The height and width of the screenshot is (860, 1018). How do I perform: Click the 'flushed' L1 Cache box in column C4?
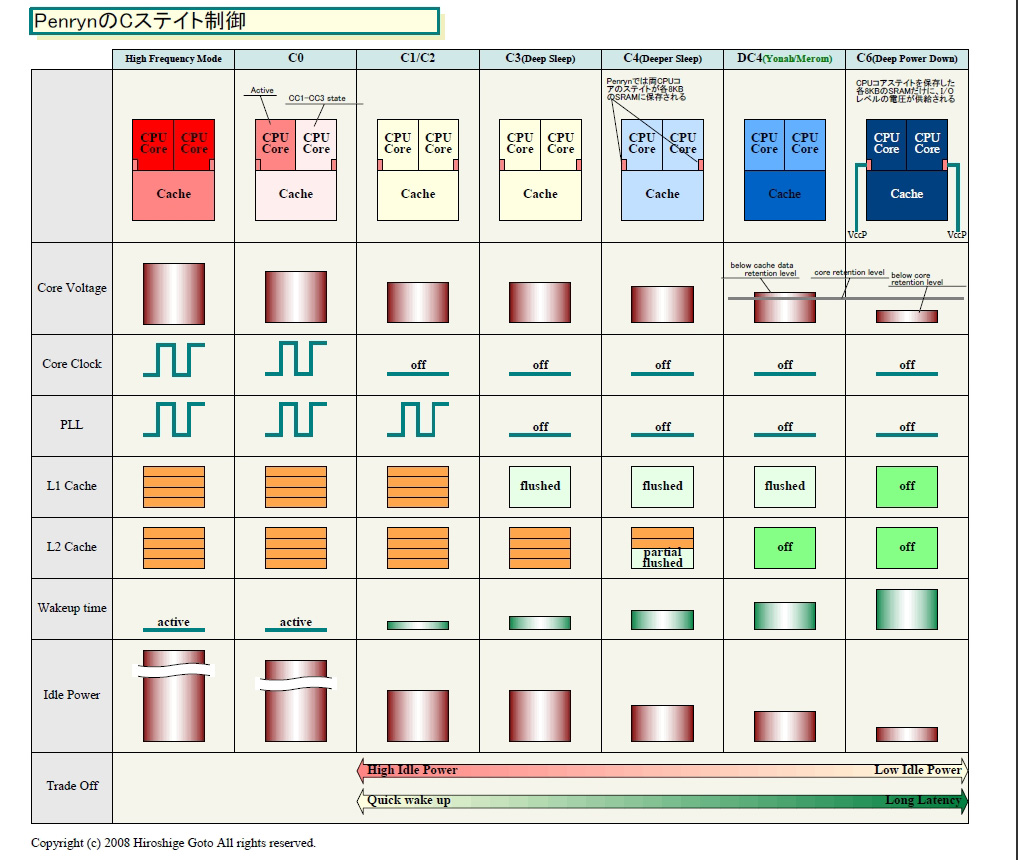tap(662, 487)
